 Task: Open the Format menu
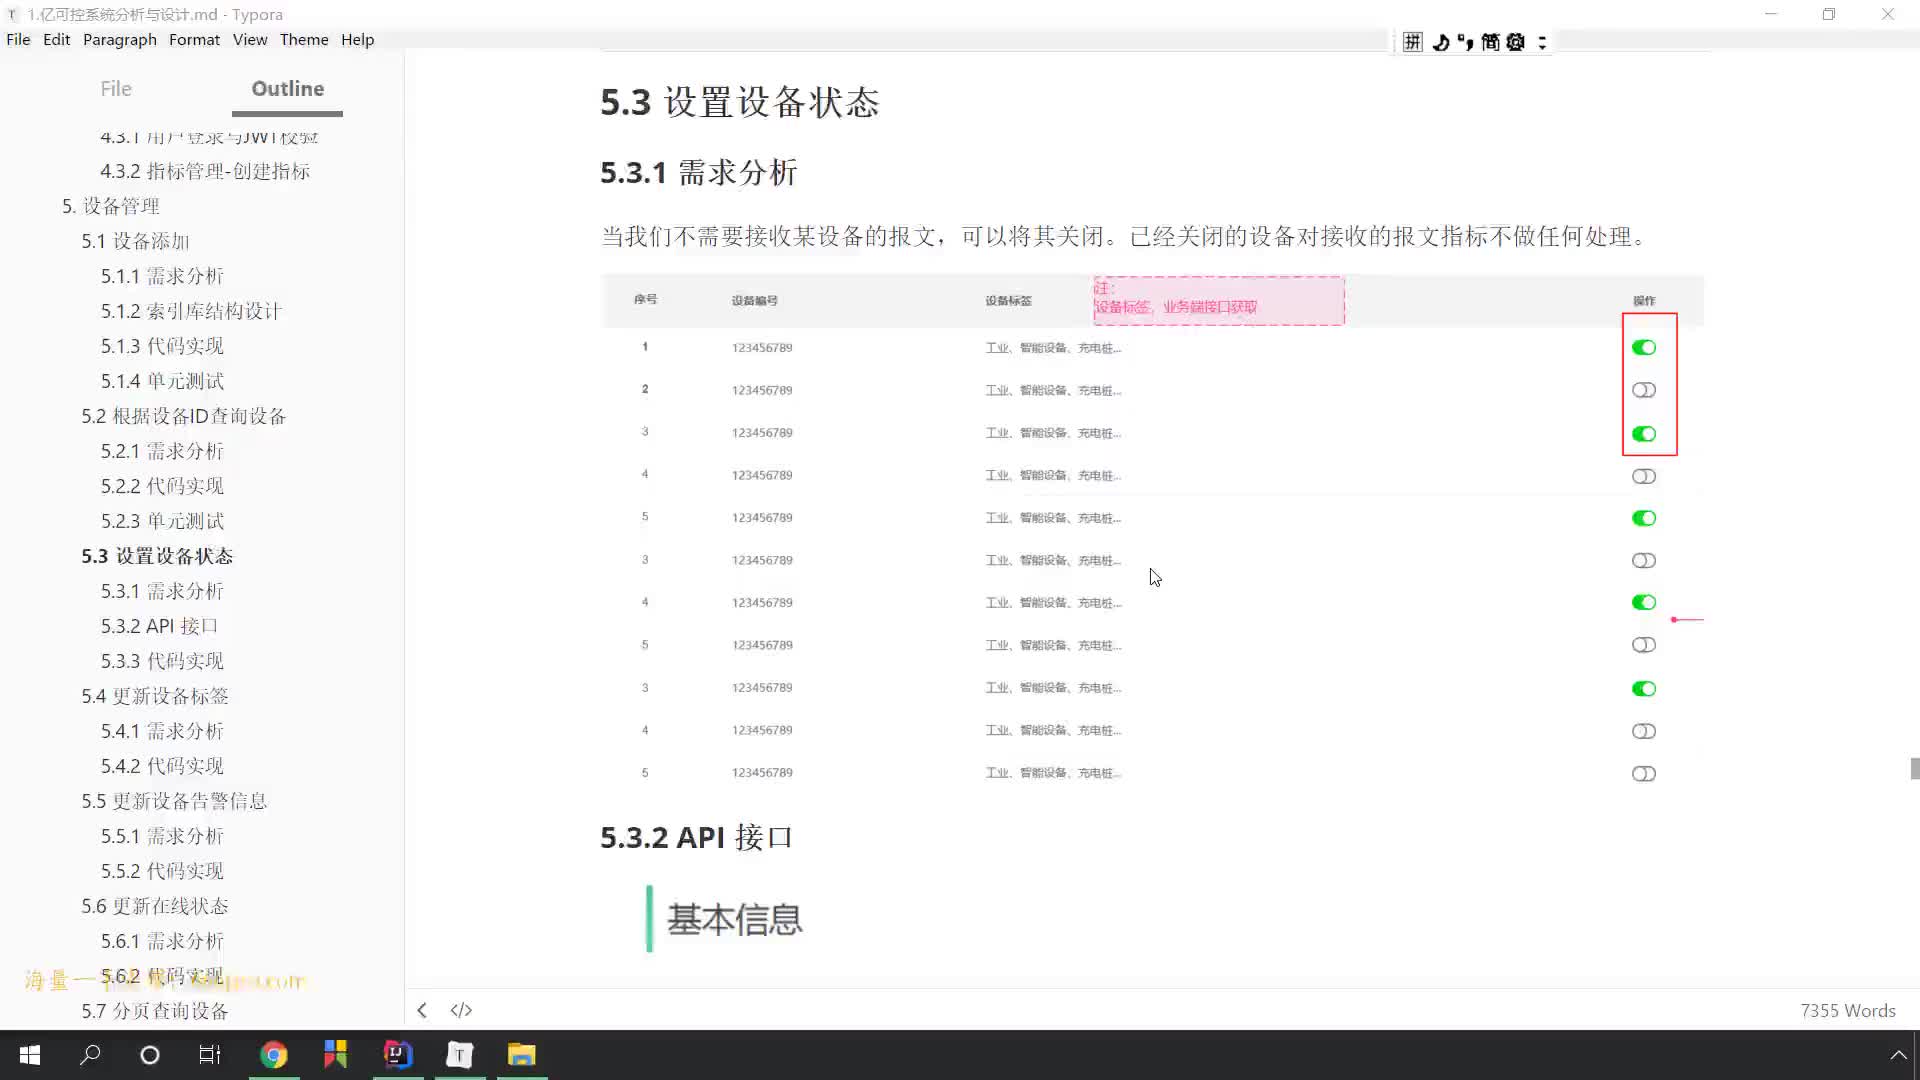coord(194,40)
